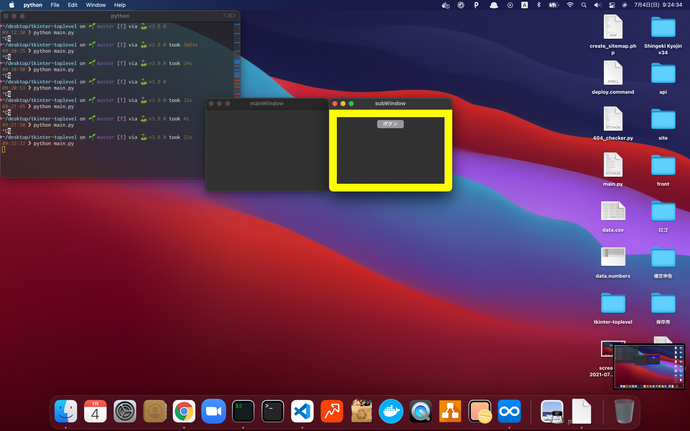Open the Apple menu

coord(12,5)
